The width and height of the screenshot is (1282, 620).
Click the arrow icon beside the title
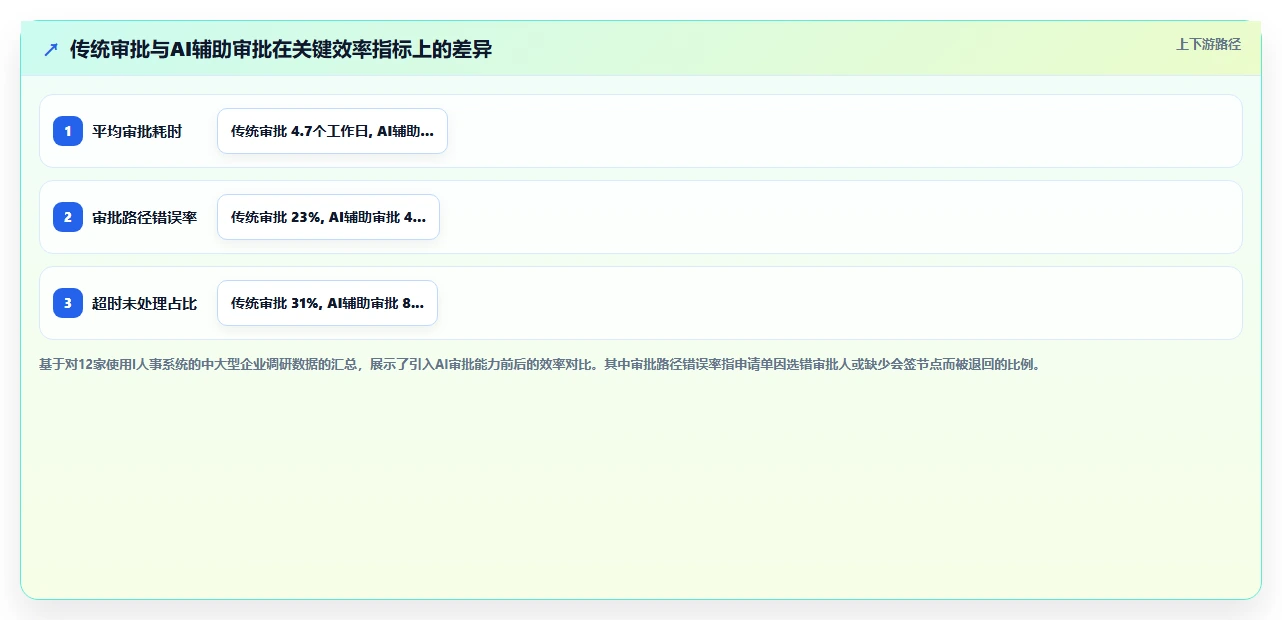point(51,49)
